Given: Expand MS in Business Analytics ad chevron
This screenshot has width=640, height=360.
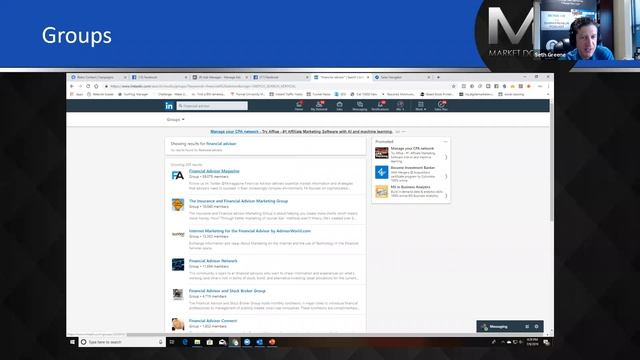Looking at the screenshot, I should pyautogui.click(x=446, y=196).
